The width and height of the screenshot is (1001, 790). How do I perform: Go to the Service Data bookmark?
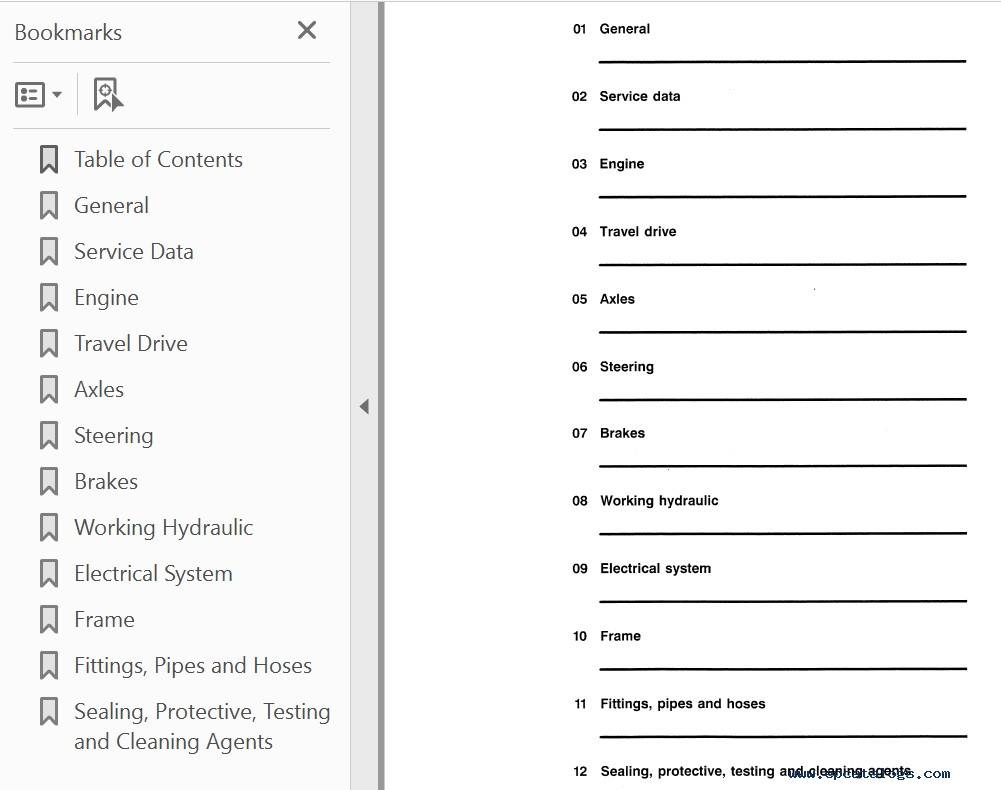[134, 252]
